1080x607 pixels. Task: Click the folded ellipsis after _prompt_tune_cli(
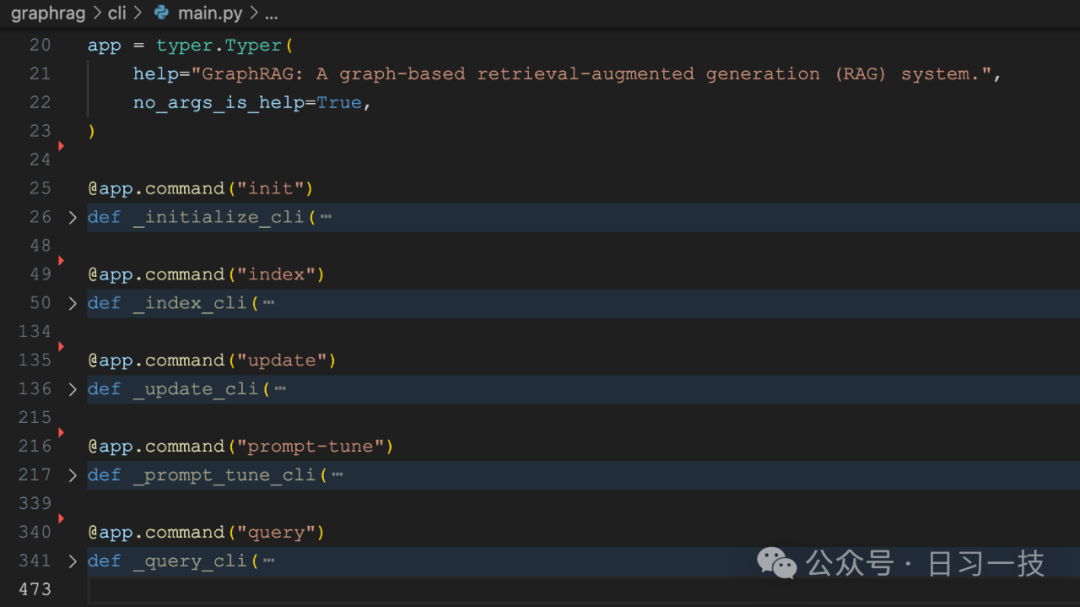[337, 475]
